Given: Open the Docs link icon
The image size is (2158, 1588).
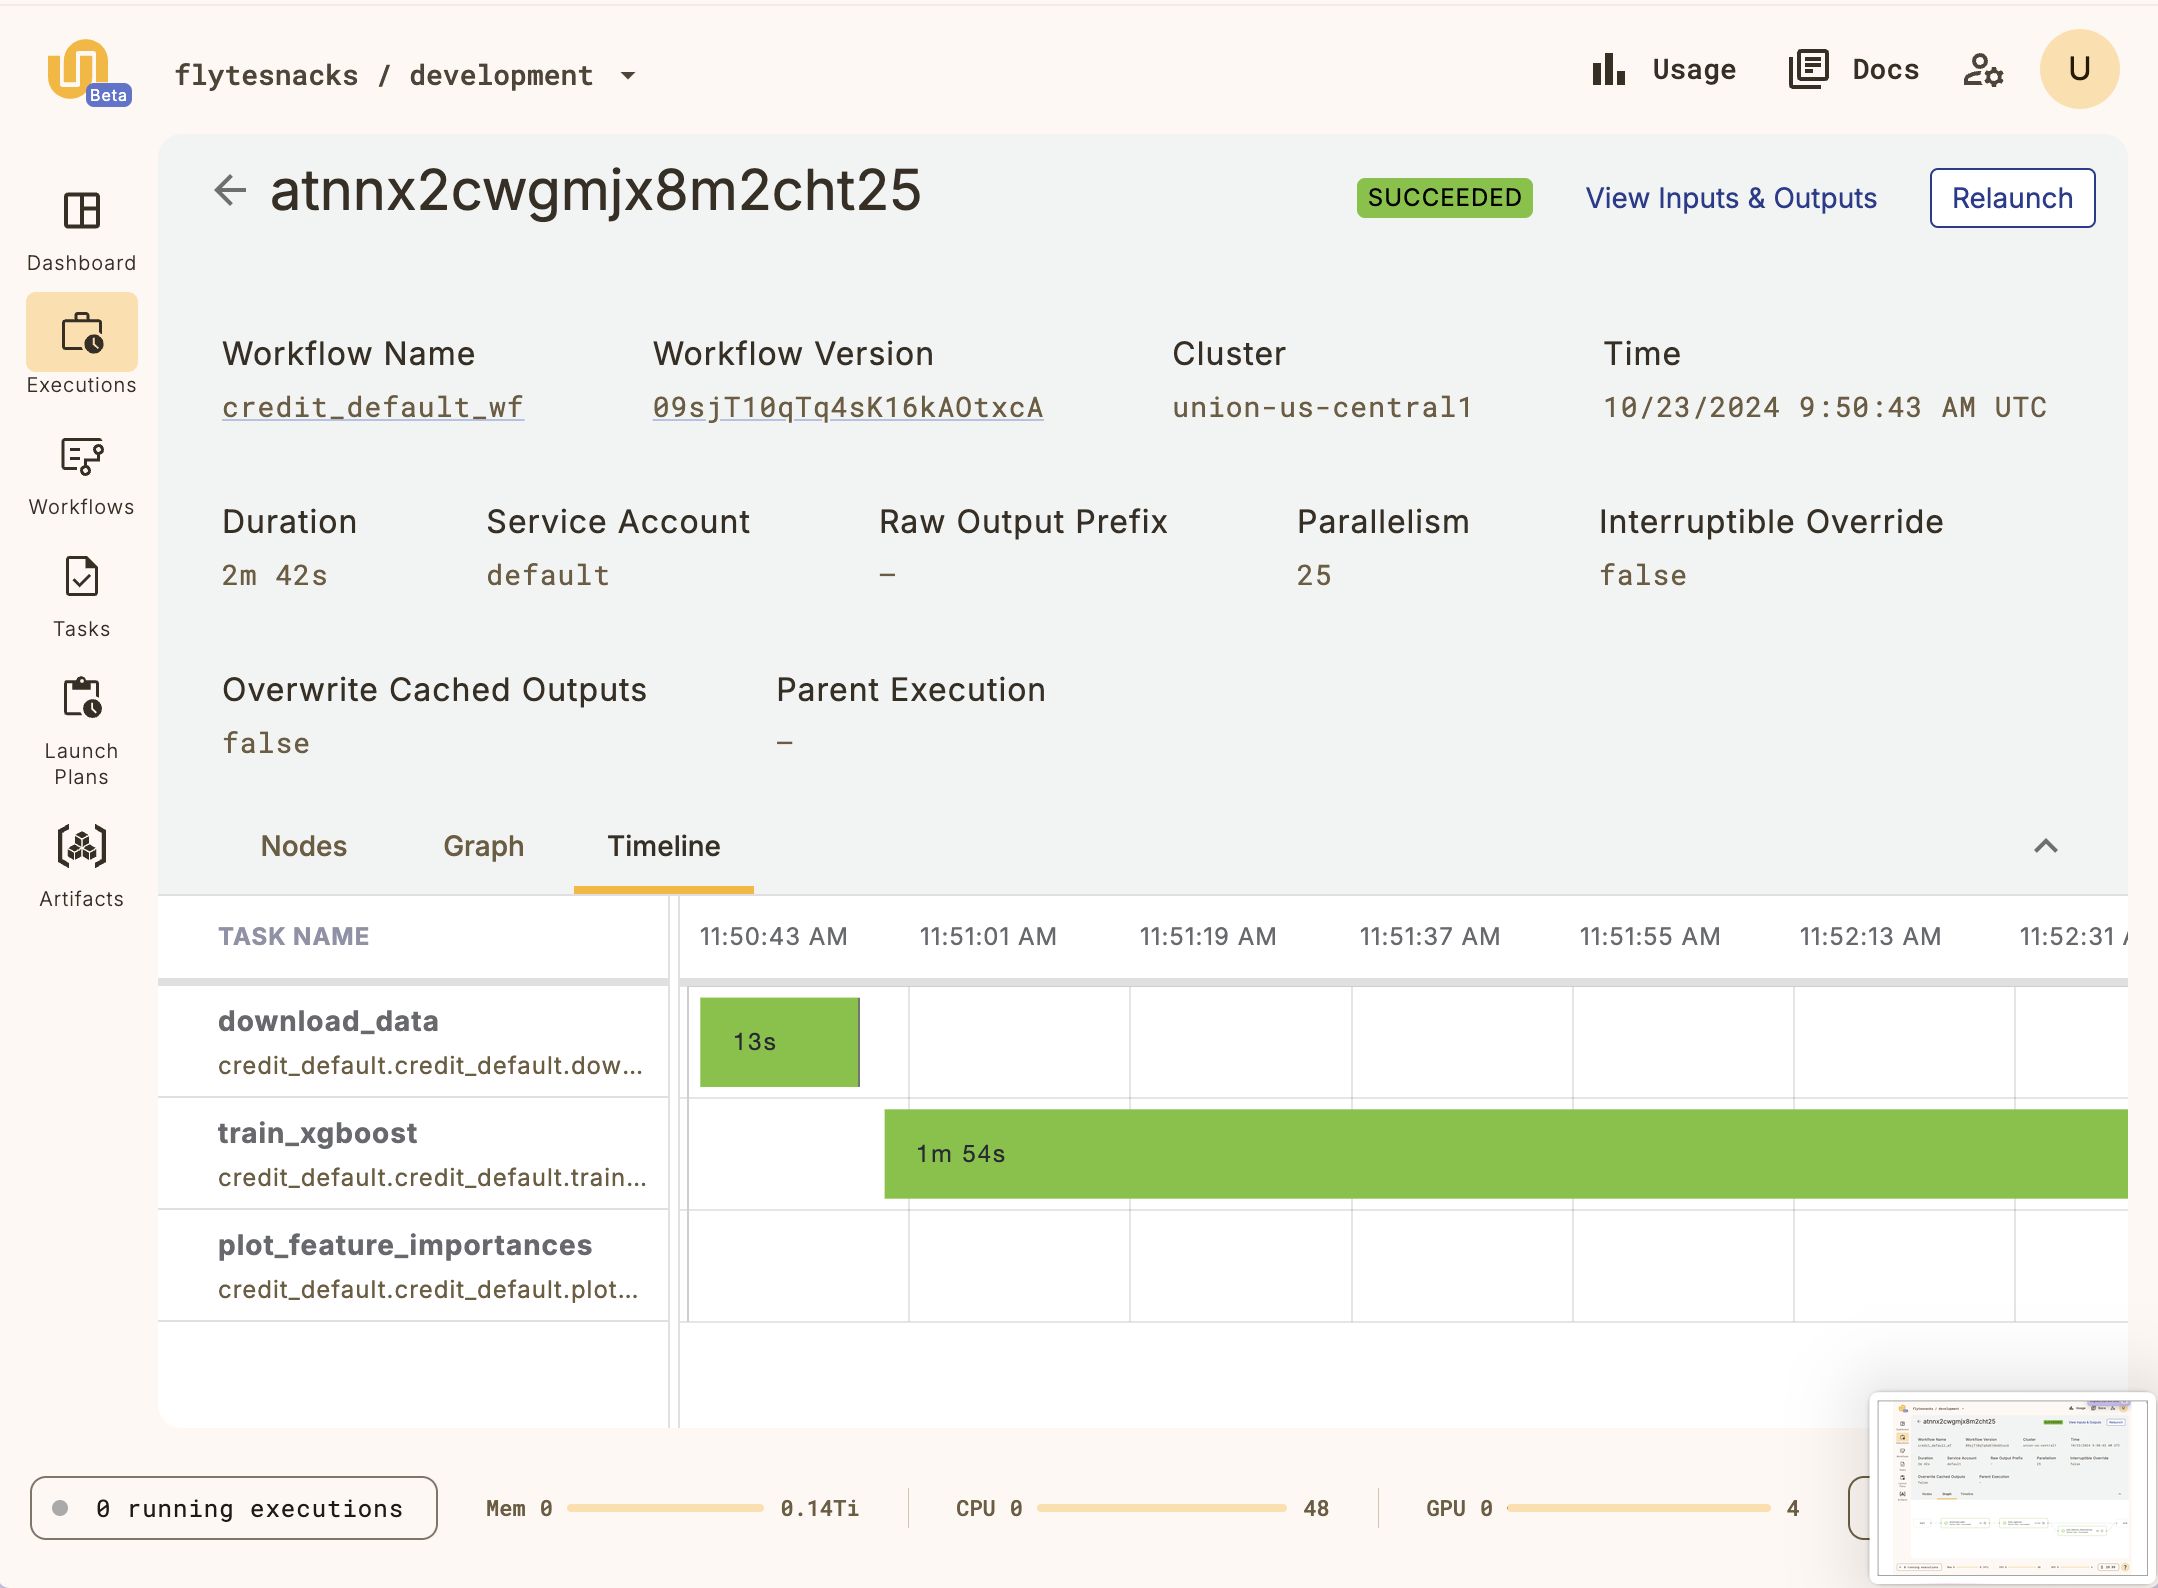Looking at the screenshot, I should [1808, 70].
